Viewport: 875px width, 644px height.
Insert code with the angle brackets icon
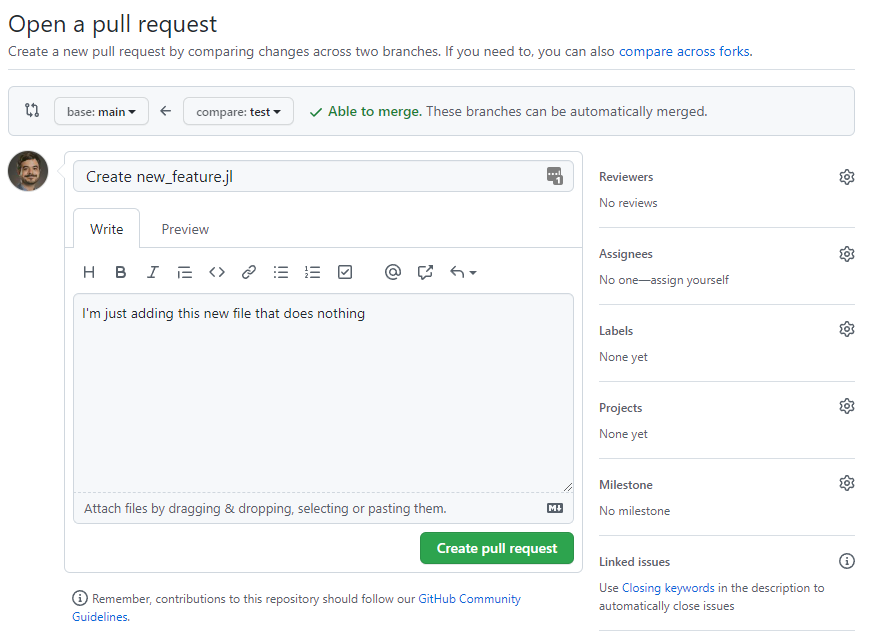click(x=217, y=272)
